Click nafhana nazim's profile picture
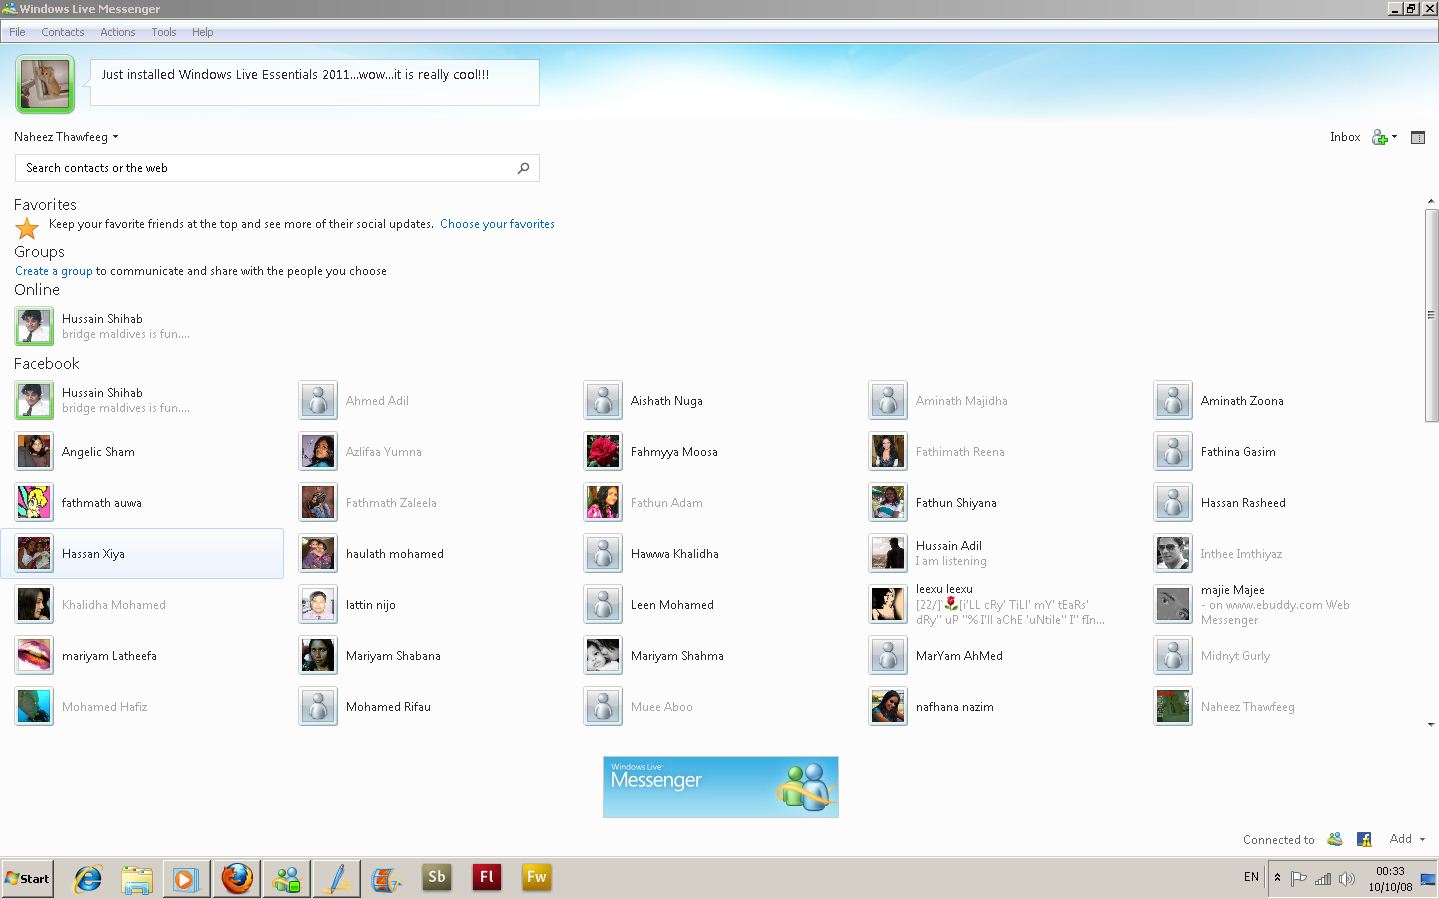 (x=888, y=707)
